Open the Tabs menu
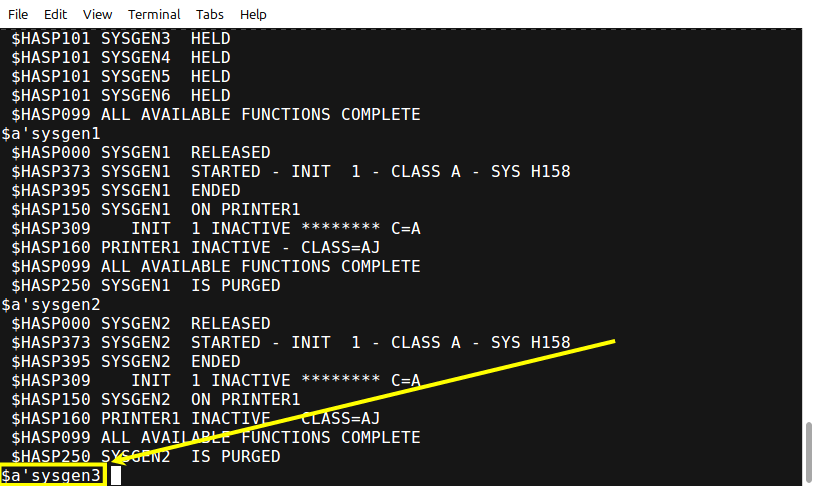This screenshot has height=486, width=815. coord(209,15)
